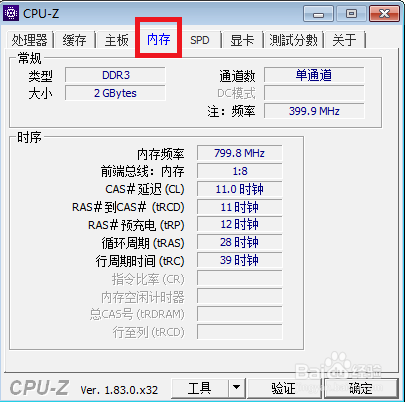Click the CPU-Z logo at bottom left

coord(40,388)
